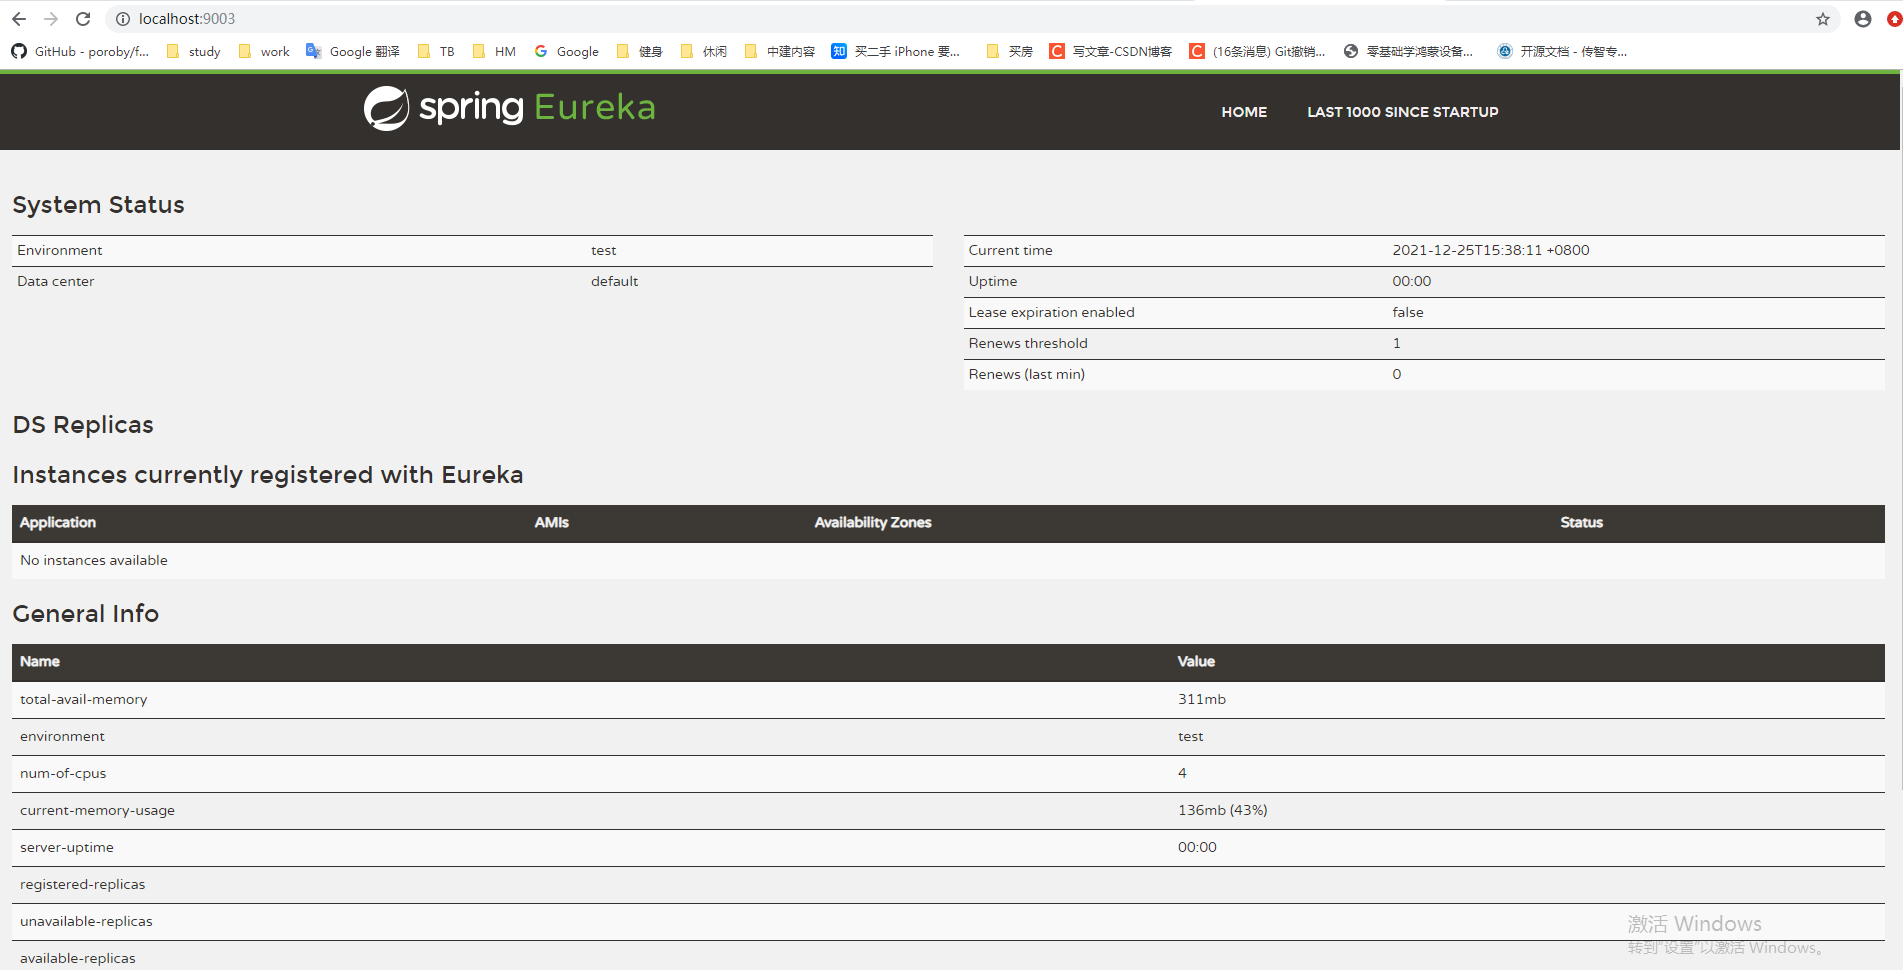Go back with the browser back arrow
Viewport: 1903px width, 970px height.
(18, 19)
